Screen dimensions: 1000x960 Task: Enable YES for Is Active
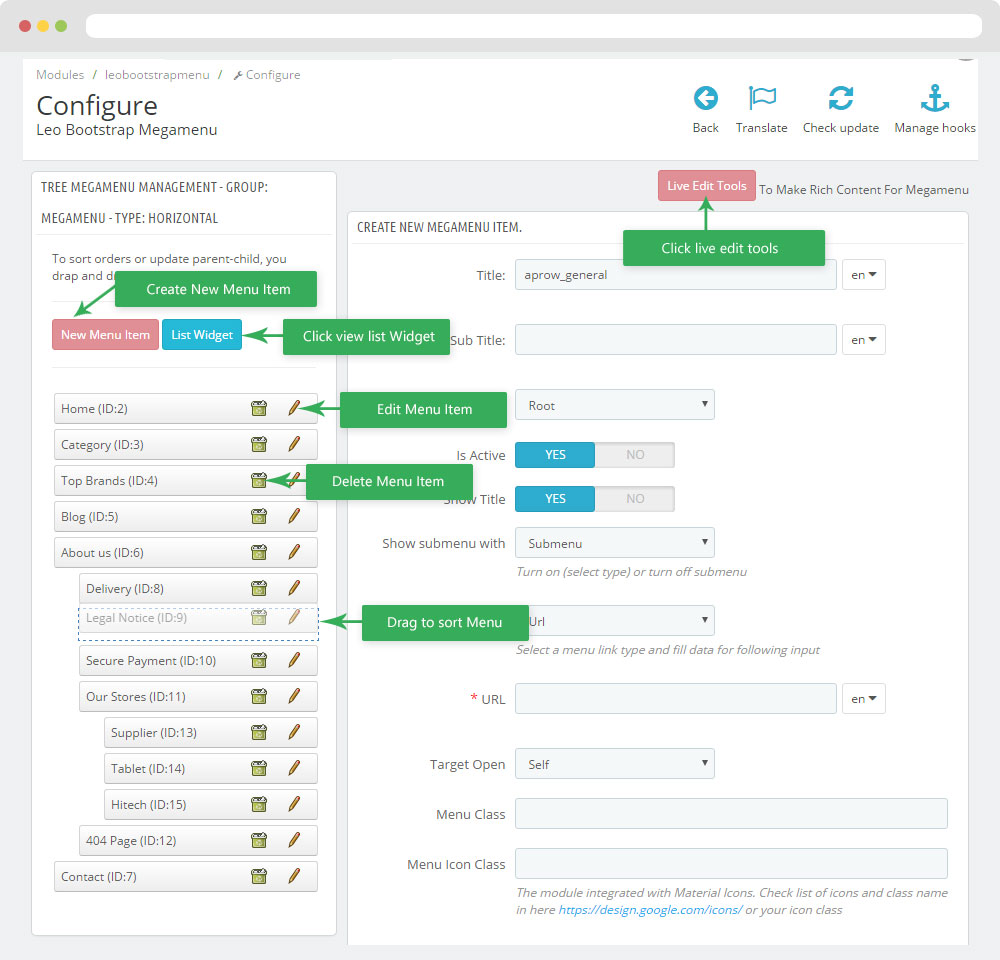click(555, 455)
